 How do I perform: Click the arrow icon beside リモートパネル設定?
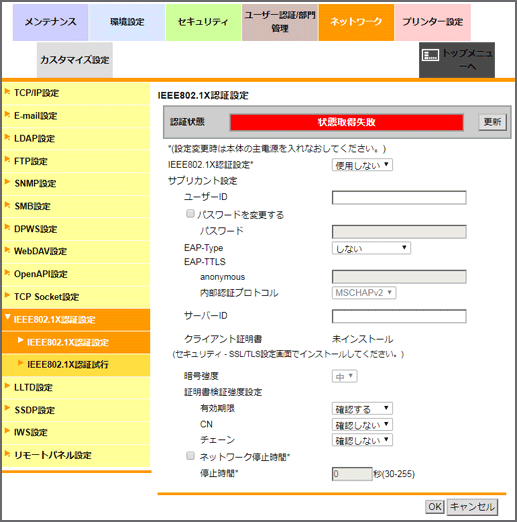pyautogui.click(x=7, y=453)
